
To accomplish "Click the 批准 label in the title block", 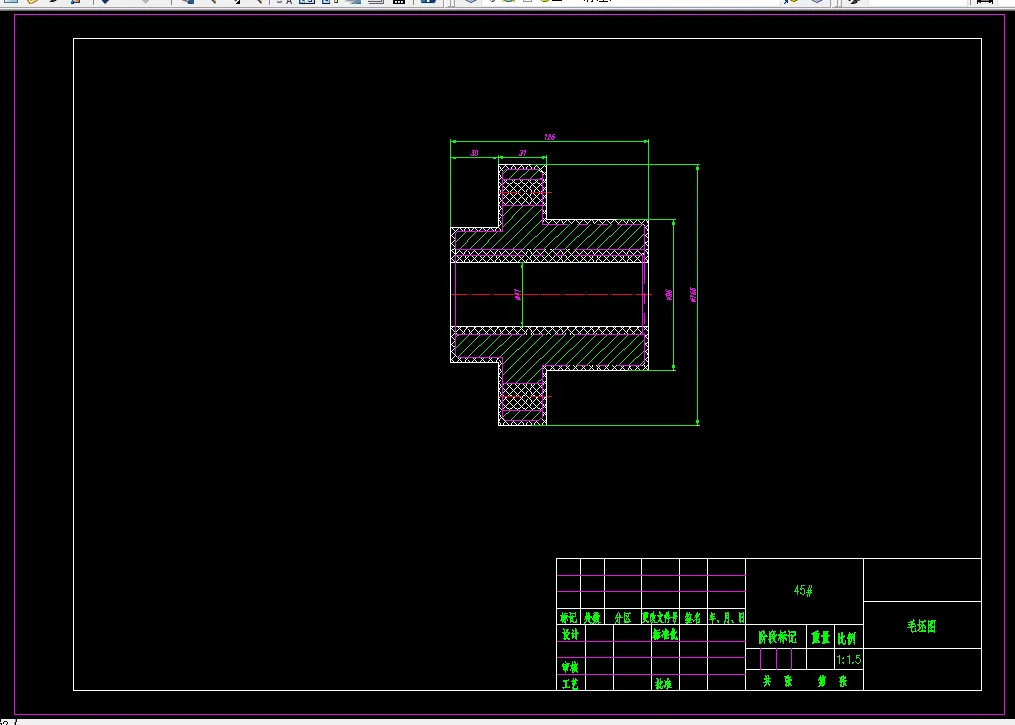I will point(663,684).
